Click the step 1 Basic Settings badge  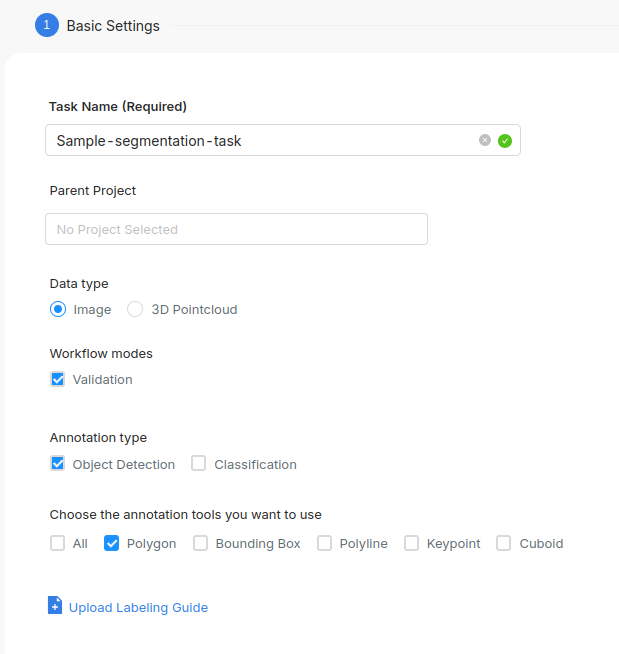pyautogui.click(x=46, y=26)
